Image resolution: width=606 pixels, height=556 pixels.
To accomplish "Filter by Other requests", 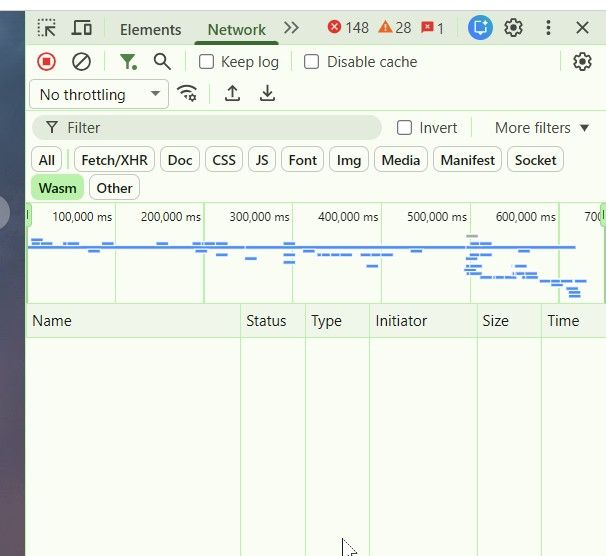I will 114,188.
